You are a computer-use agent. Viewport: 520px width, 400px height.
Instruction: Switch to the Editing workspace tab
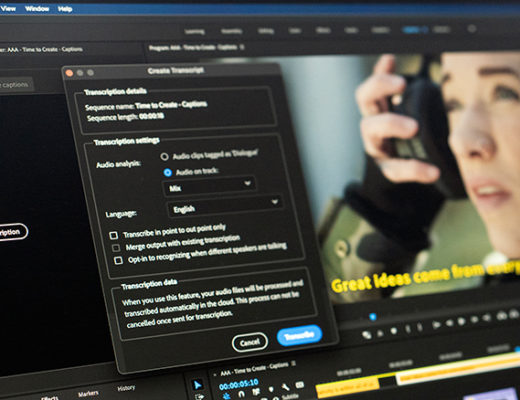point(266,31)
